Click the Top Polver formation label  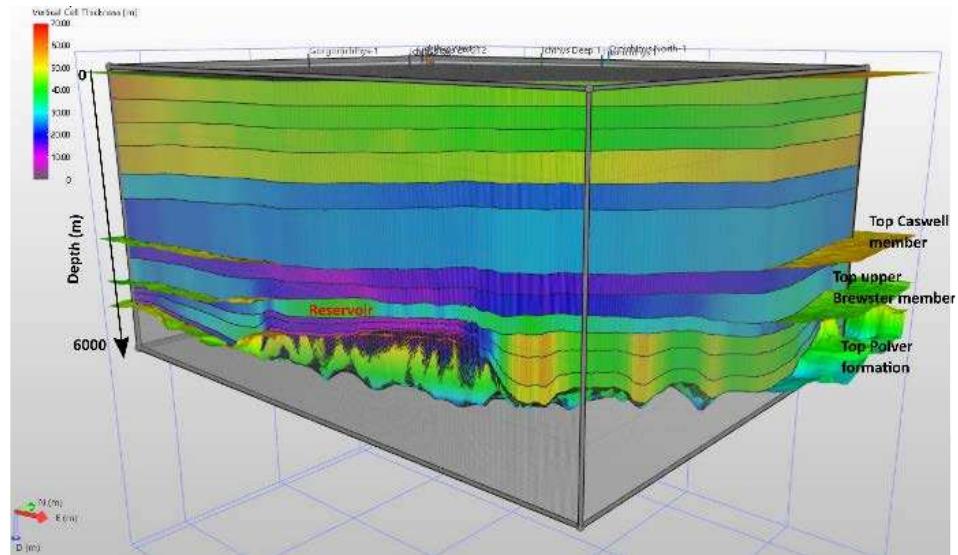click(876, 357)
